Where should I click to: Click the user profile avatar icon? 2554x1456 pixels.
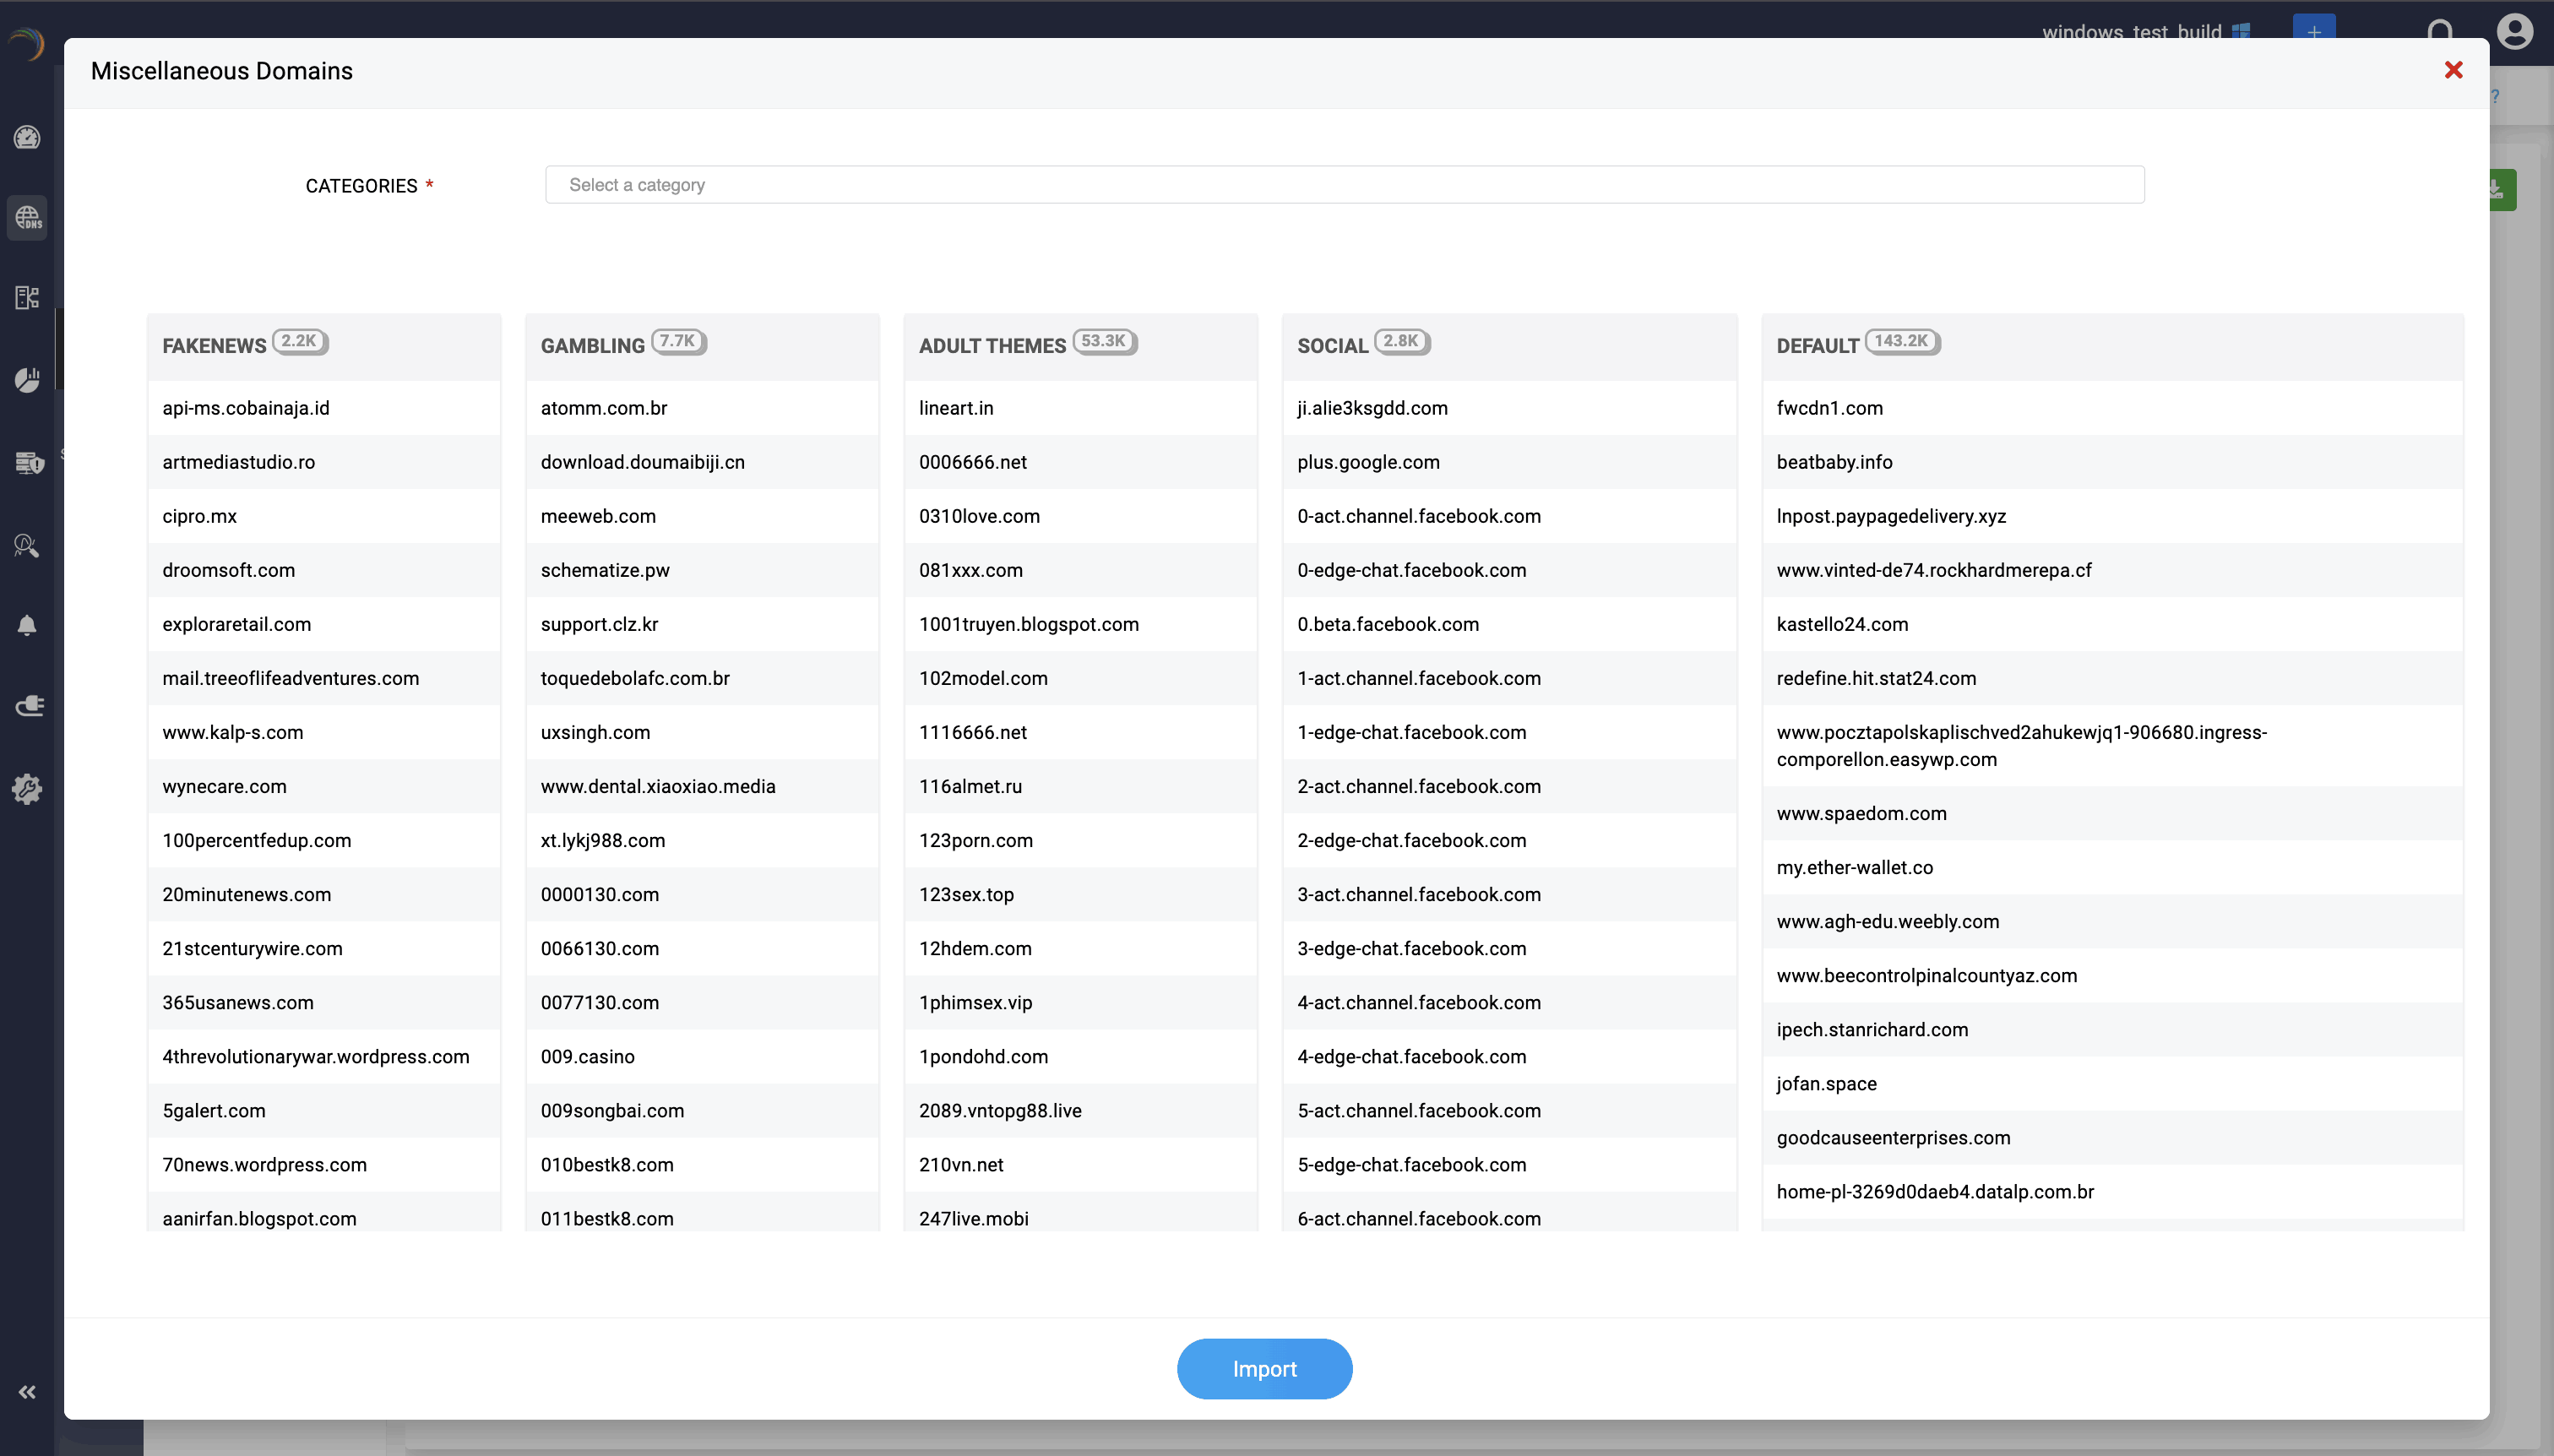coord(2514,31)
